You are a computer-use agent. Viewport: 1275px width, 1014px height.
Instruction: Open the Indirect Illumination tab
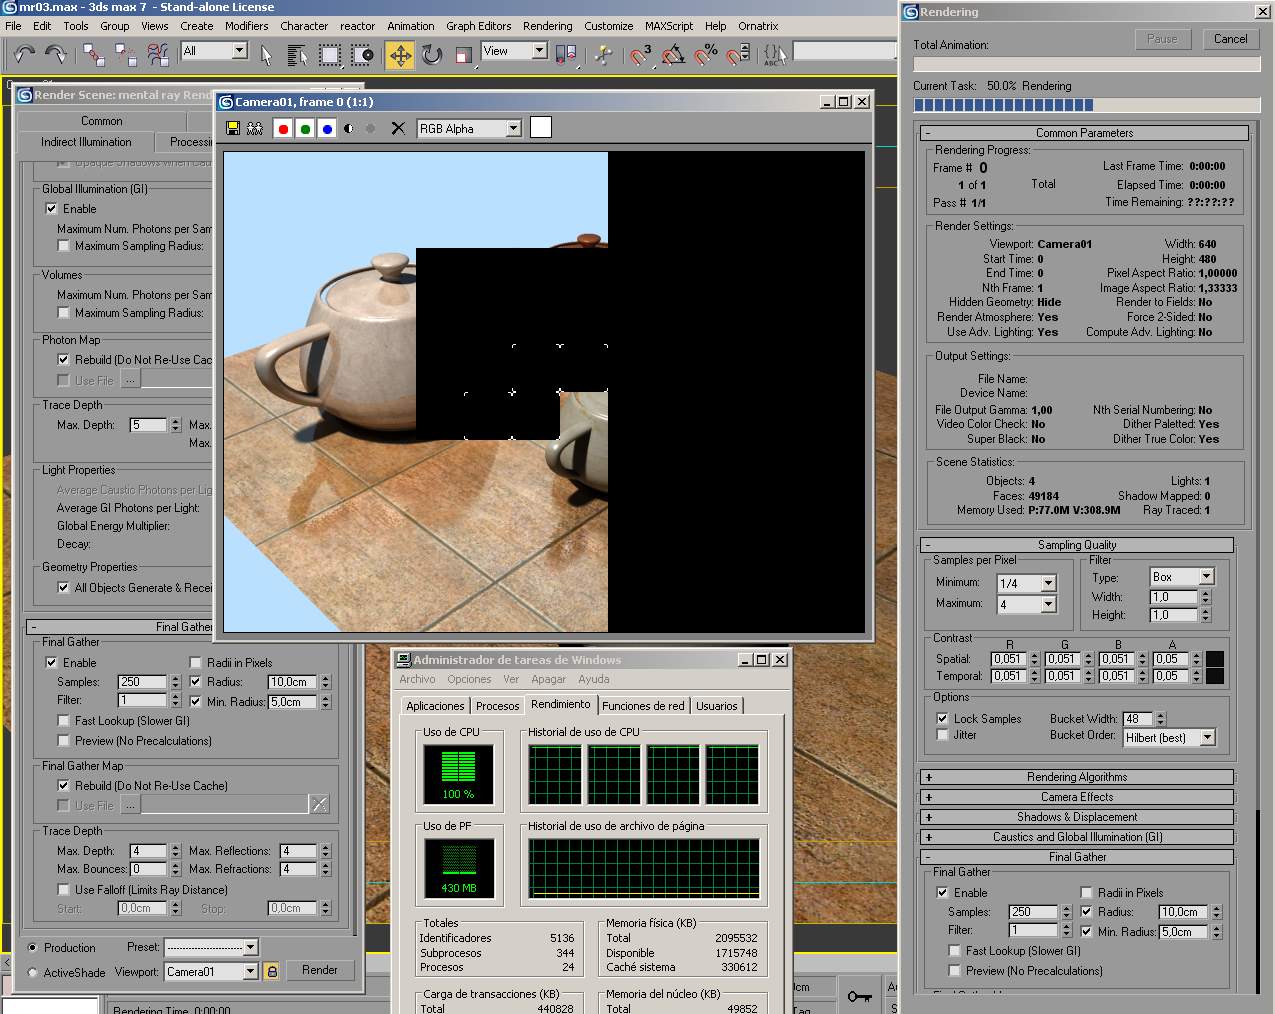[x=86, y=142]
